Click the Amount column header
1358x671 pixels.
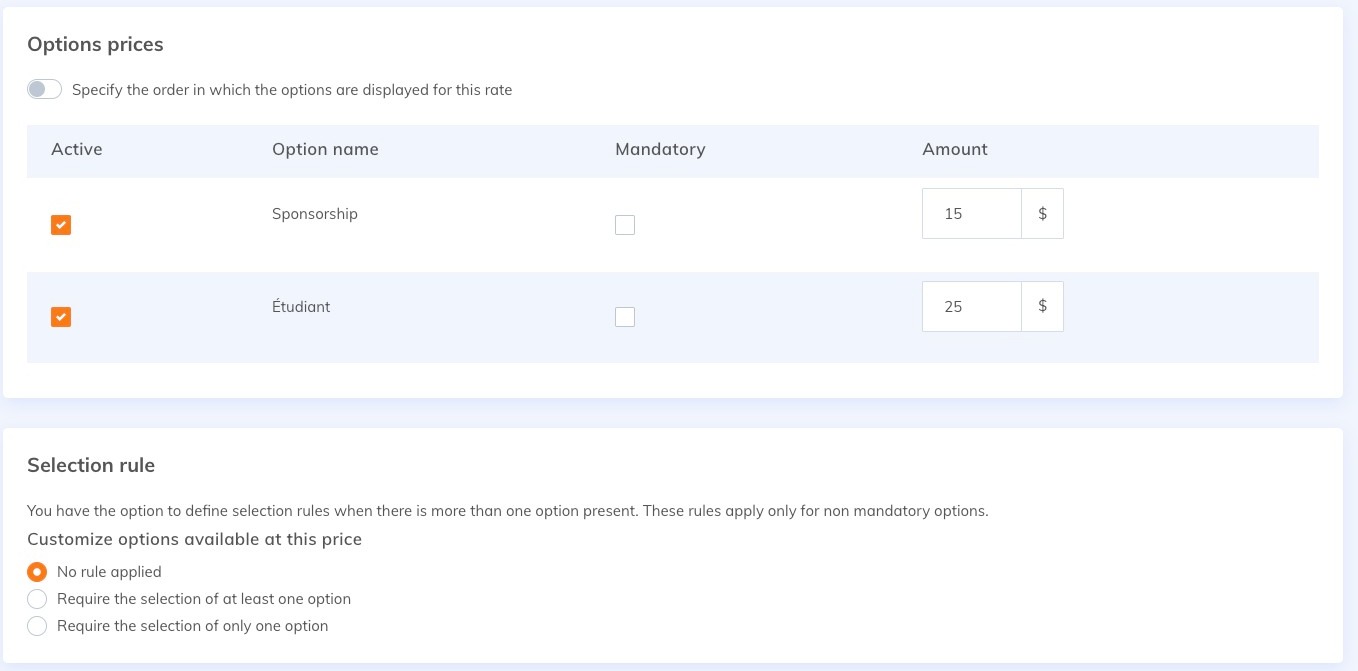[954, 149]
